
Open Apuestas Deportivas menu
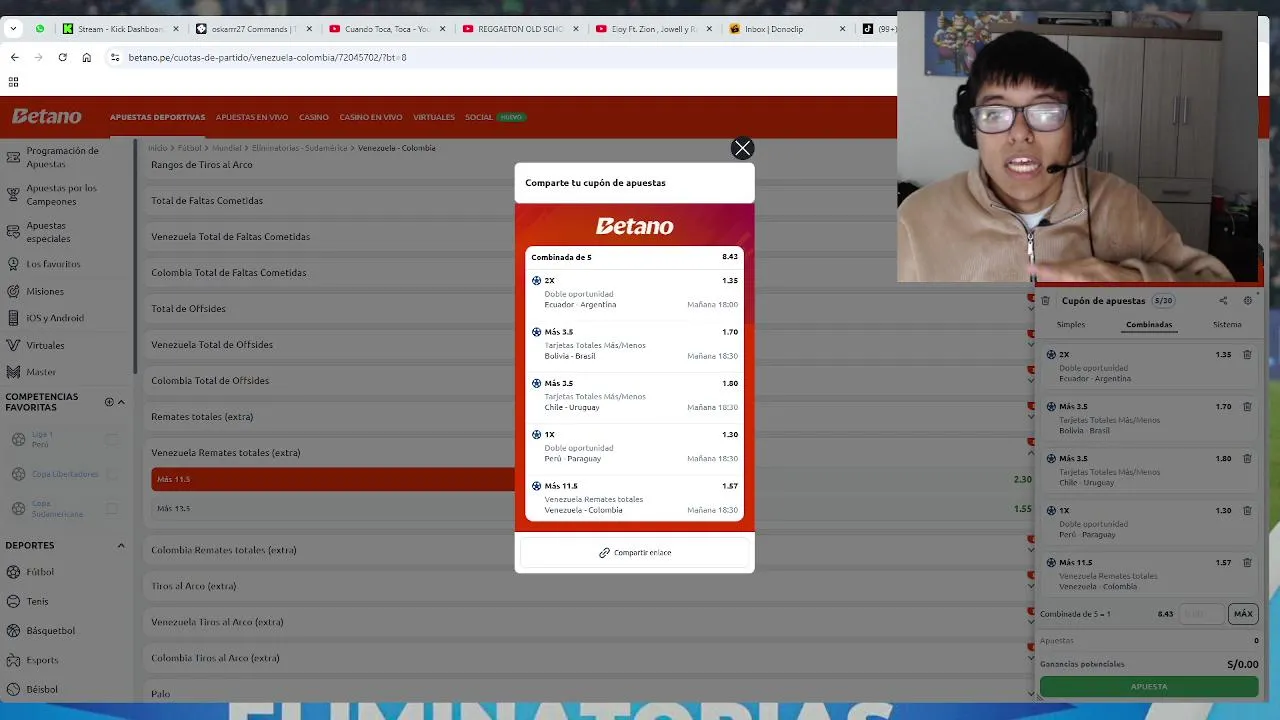(157, 117)
